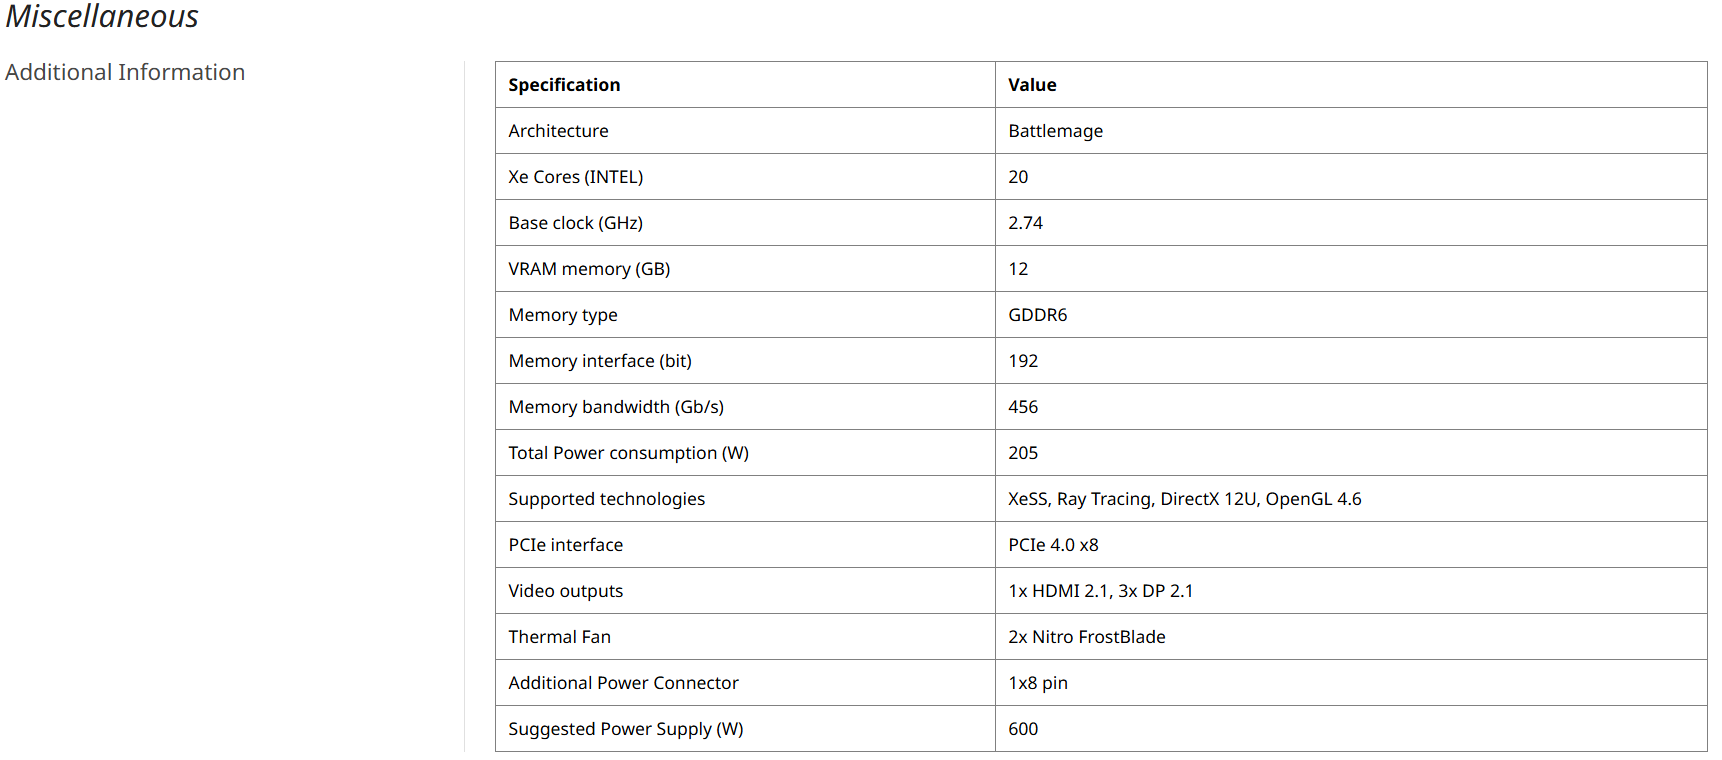
Task: Select the Video outputs row label
Action: point(565,591)
